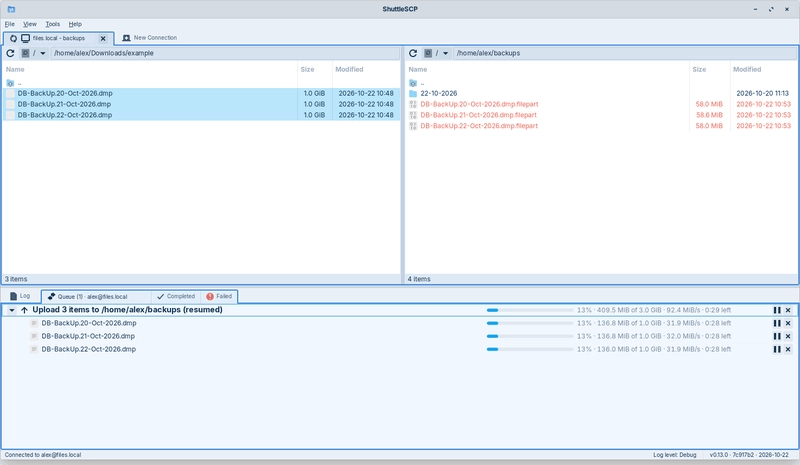800x465 pixels.
Task: Click progress bar for DB-BackUp.22-Oct-2026.dmp upload
Action: (x=530, y=349)
